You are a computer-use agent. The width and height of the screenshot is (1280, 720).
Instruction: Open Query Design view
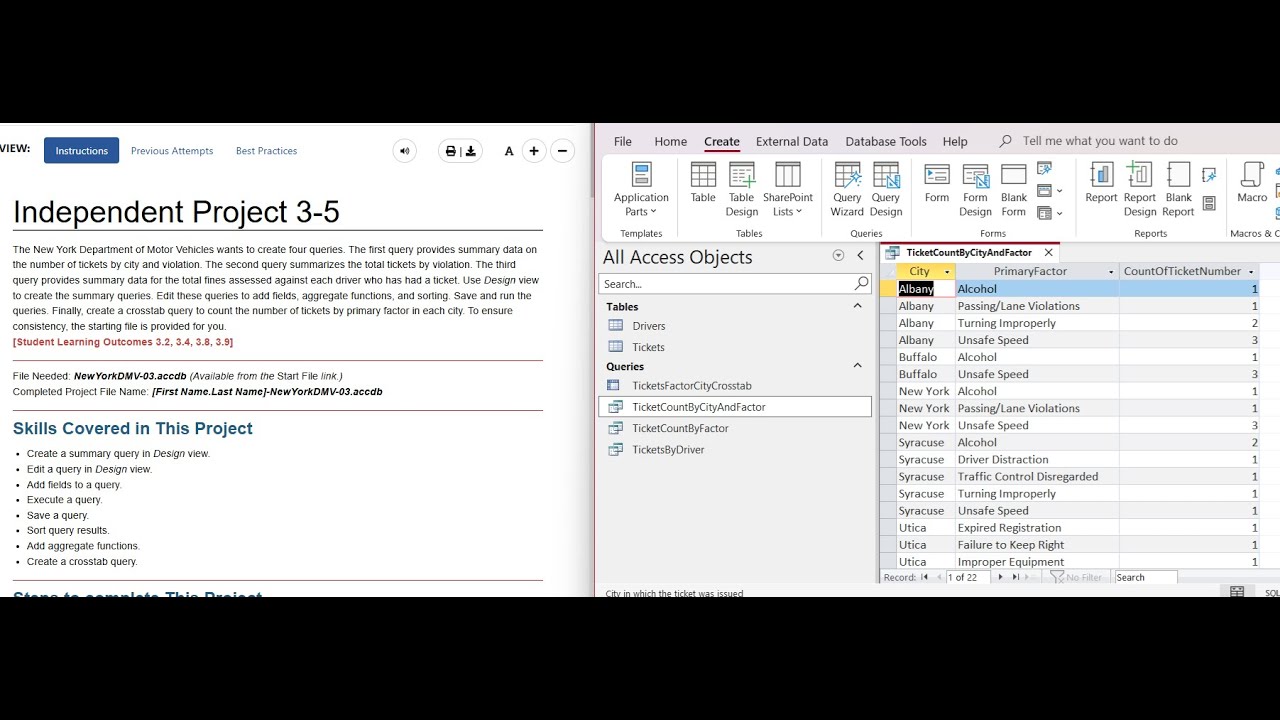tap(886, 189)
